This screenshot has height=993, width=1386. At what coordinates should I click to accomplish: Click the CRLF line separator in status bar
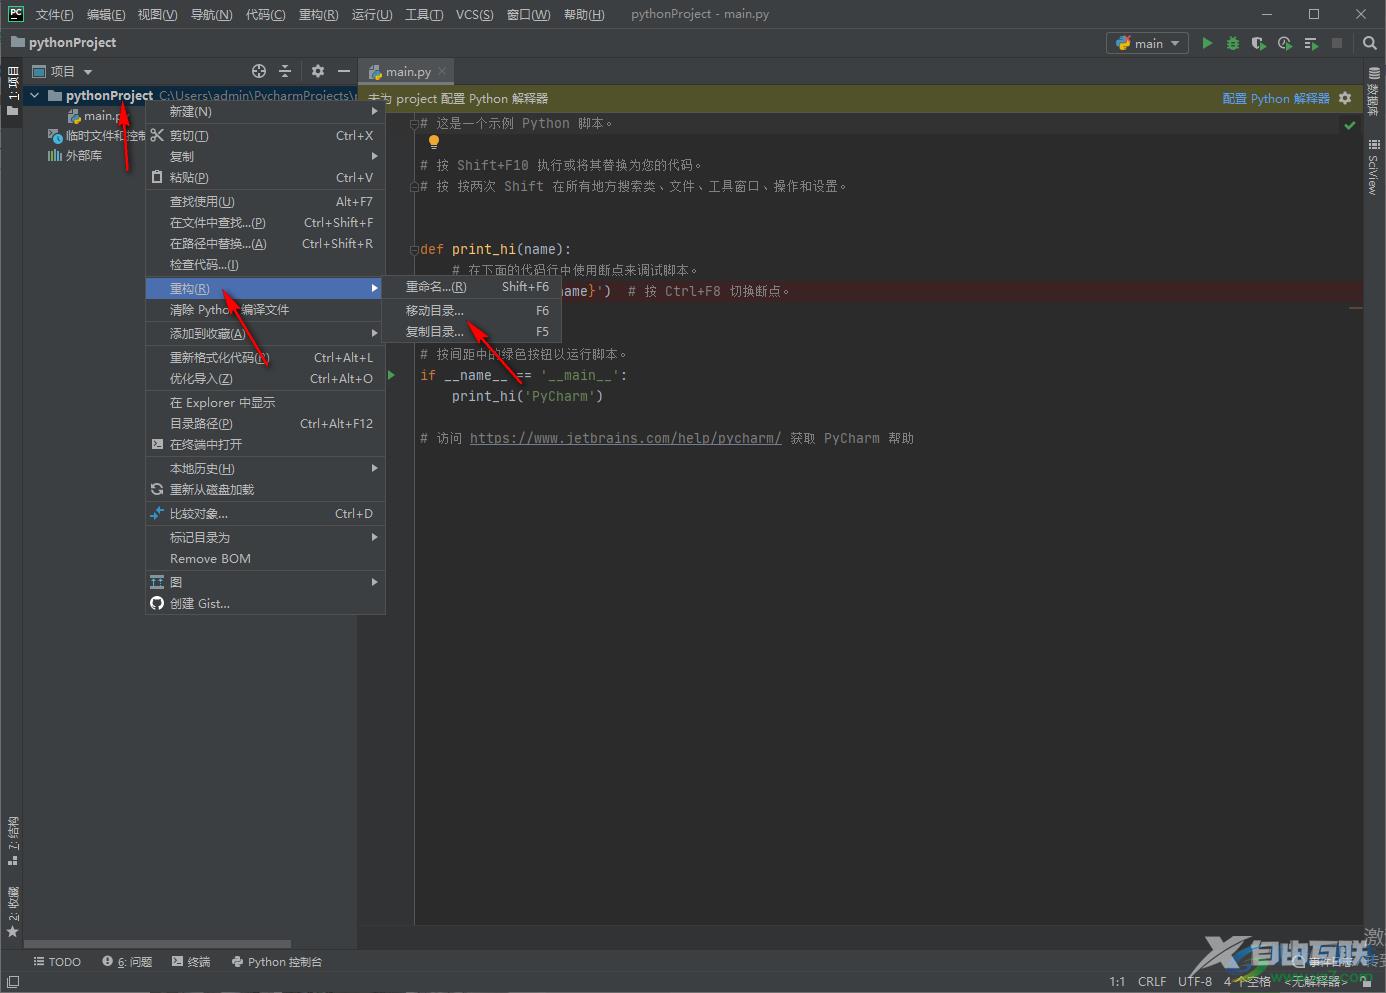point(1152,982)
